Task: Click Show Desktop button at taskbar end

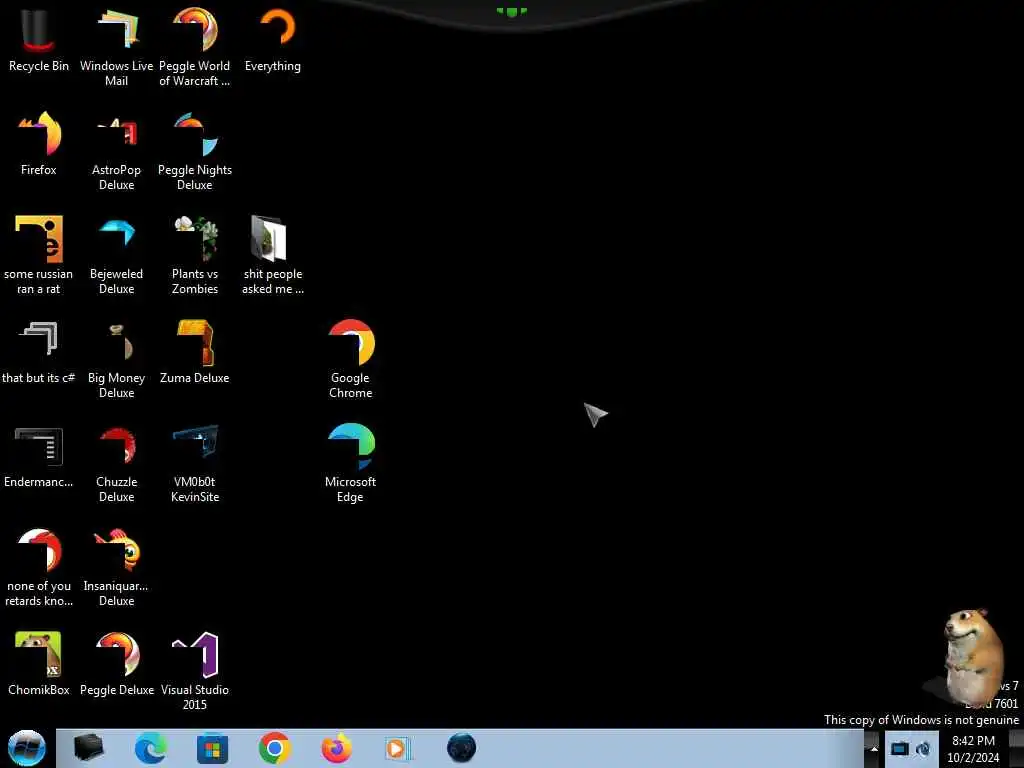Action: click(x=1016, y=748)
